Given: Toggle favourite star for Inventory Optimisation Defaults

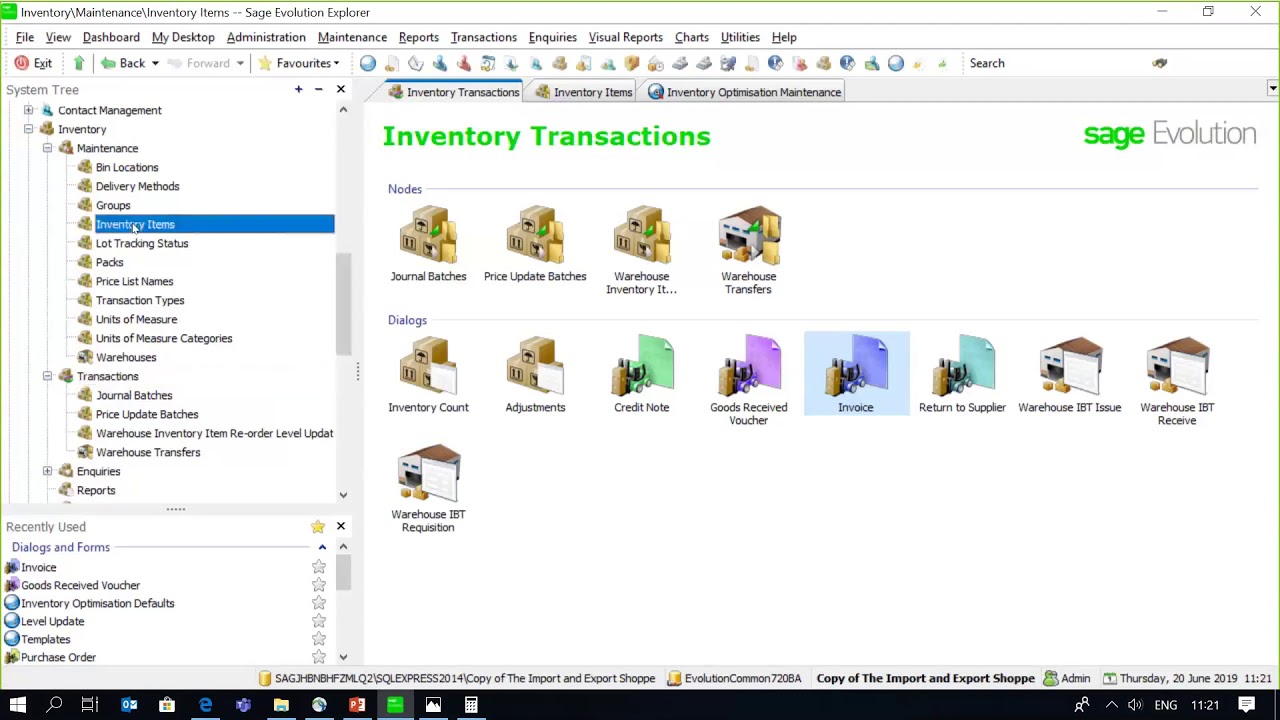Looking at the screenshot, I should (318, 603).
